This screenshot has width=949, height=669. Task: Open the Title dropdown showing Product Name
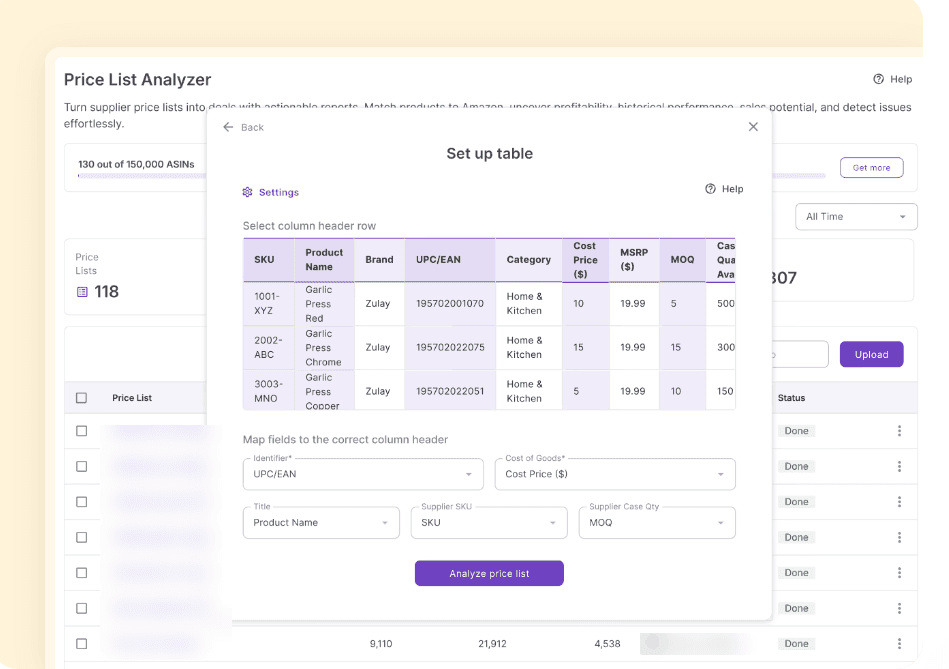tap(321, 522)
